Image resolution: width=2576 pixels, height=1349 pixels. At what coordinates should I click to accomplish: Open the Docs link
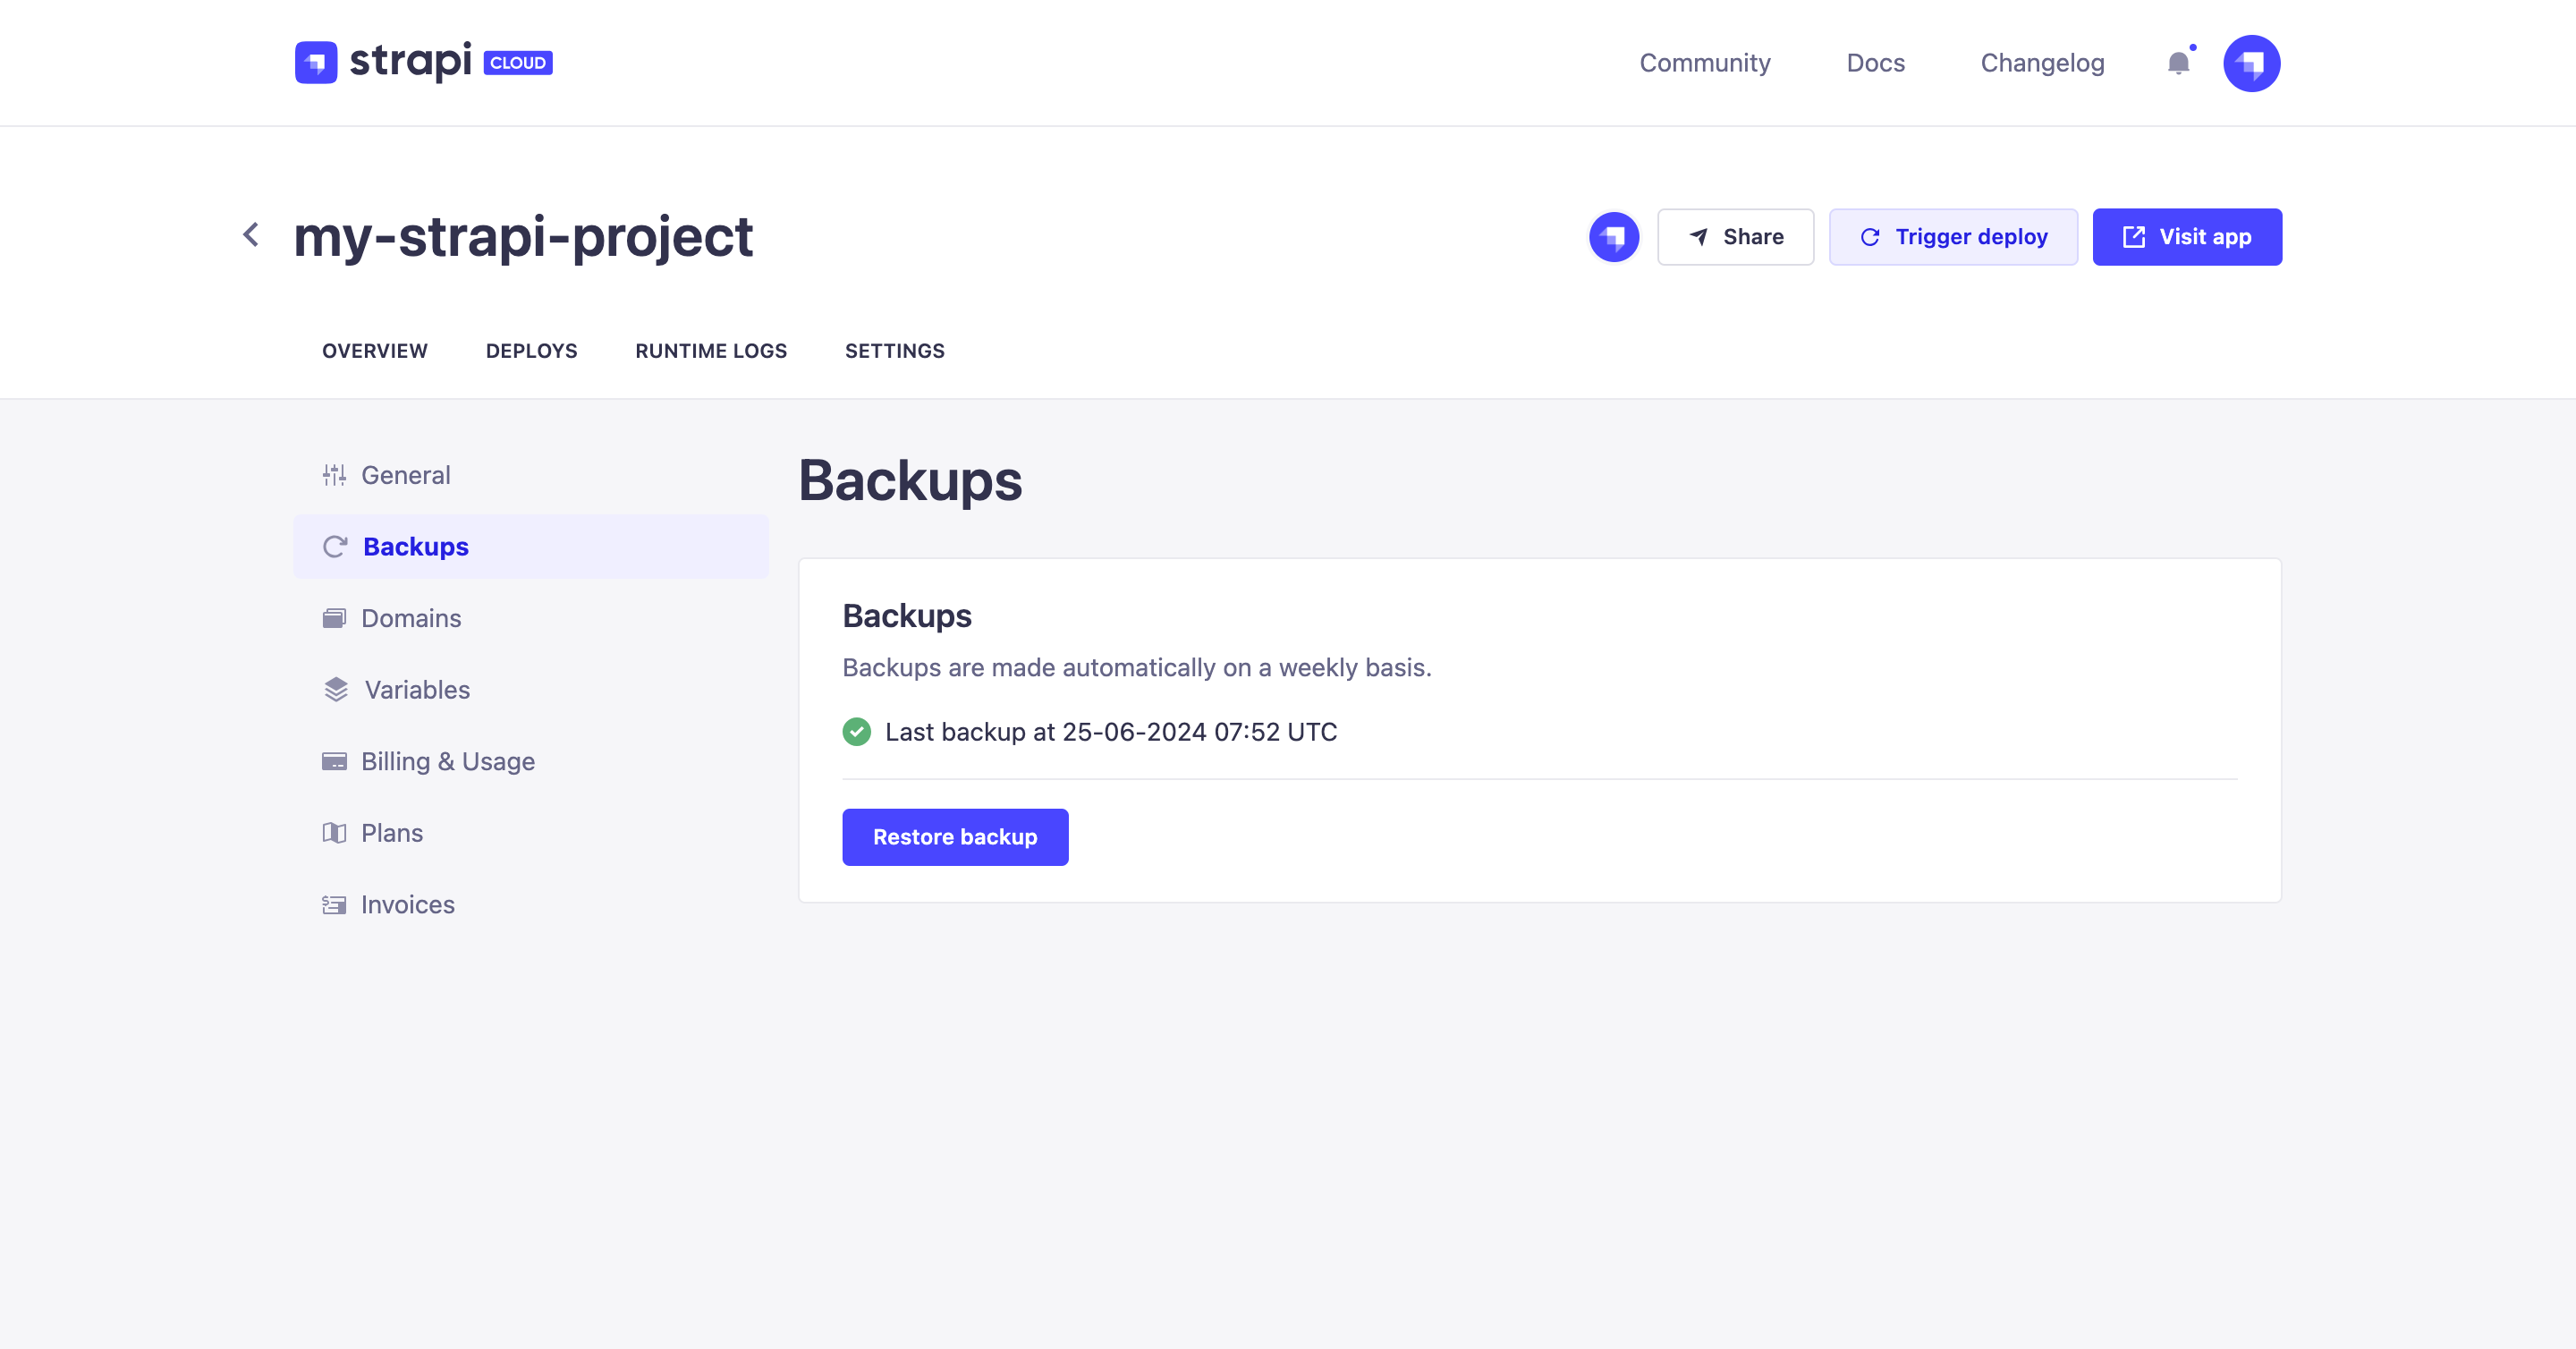tap(1875, 62)
